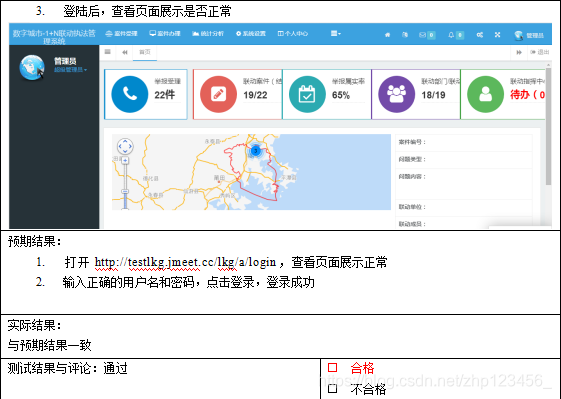Screen dimensions: 561x399
Task: Open the 案件办理 menu
Action: 165,34
